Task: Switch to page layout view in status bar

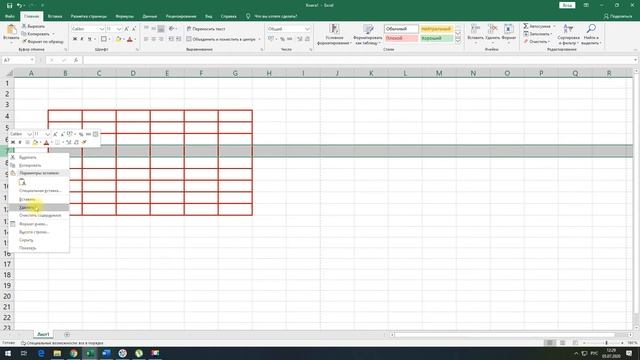Action: pyautogui.click(x=562, y=343)
